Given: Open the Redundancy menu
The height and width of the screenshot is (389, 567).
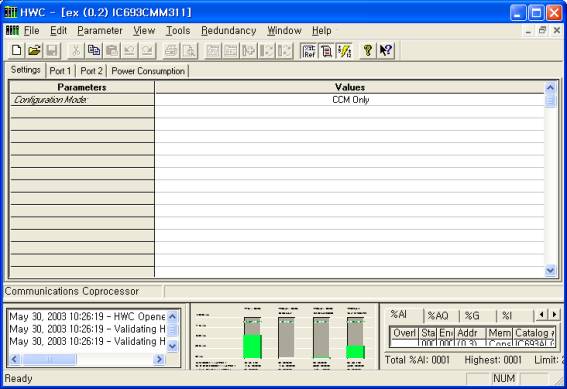Looking at the screenshot, I should 229,31.
